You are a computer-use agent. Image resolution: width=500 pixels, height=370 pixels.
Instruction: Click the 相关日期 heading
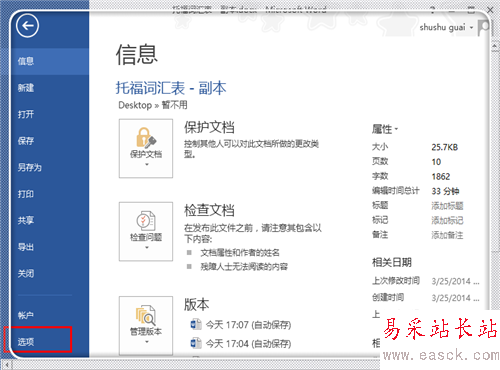[x=392, y=262]
